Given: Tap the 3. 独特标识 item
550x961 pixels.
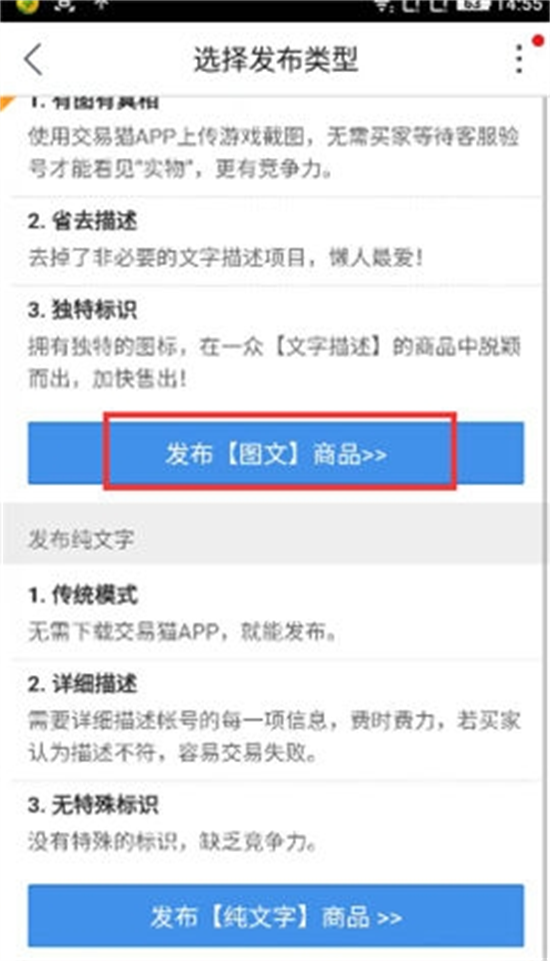Looking at the screenshot, I should (276, 345).
